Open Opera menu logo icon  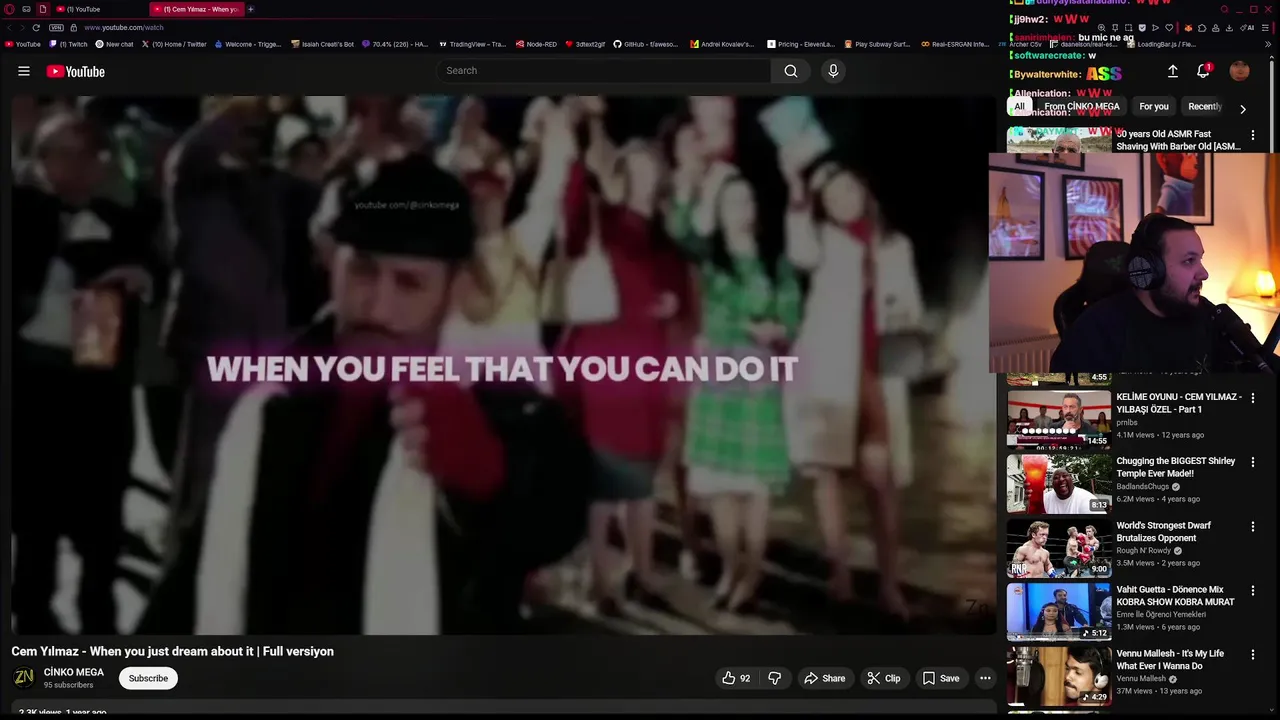9,9
